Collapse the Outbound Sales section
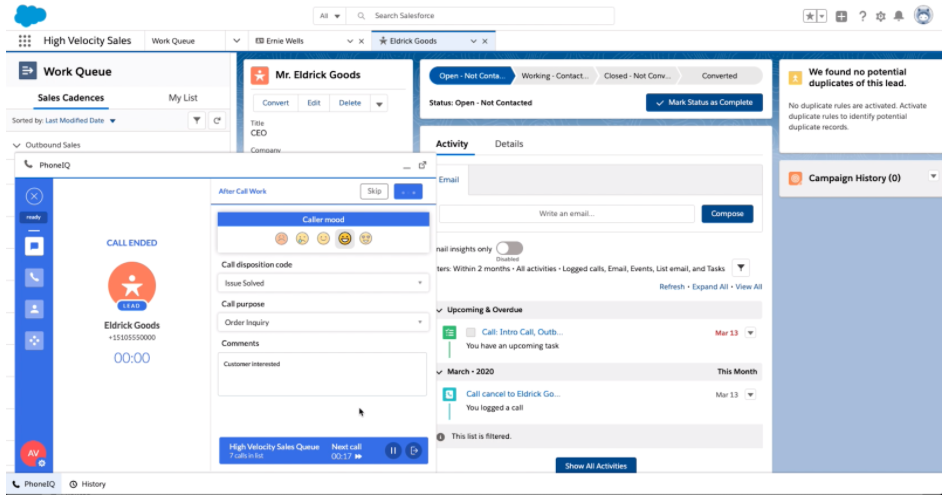Image resolution: width=947 pixels, height=501 pixels. tap(16, 145)
